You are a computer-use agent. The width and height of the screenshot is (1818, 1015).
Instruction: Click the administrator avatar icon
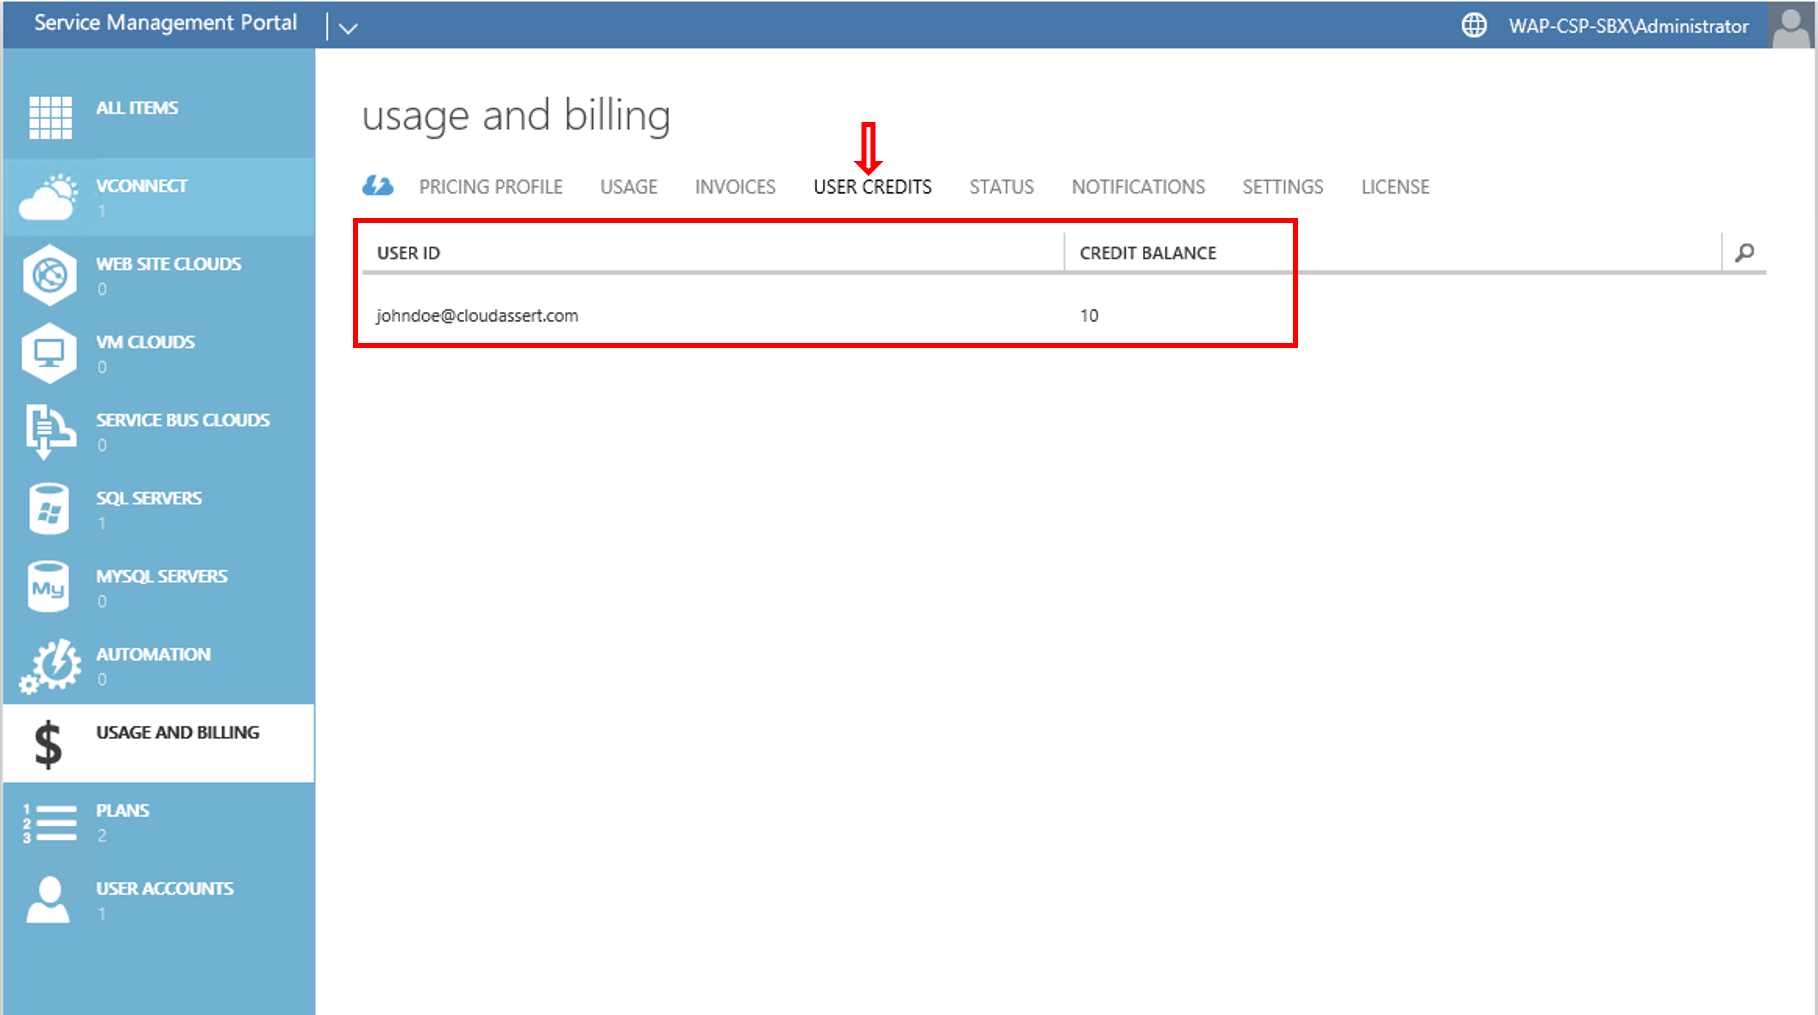pos(1791,25)
